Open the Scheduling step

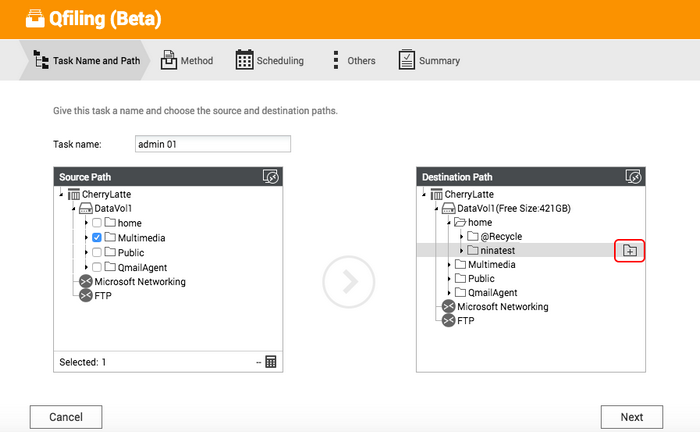pyautogui.click(x=270, y=60)
